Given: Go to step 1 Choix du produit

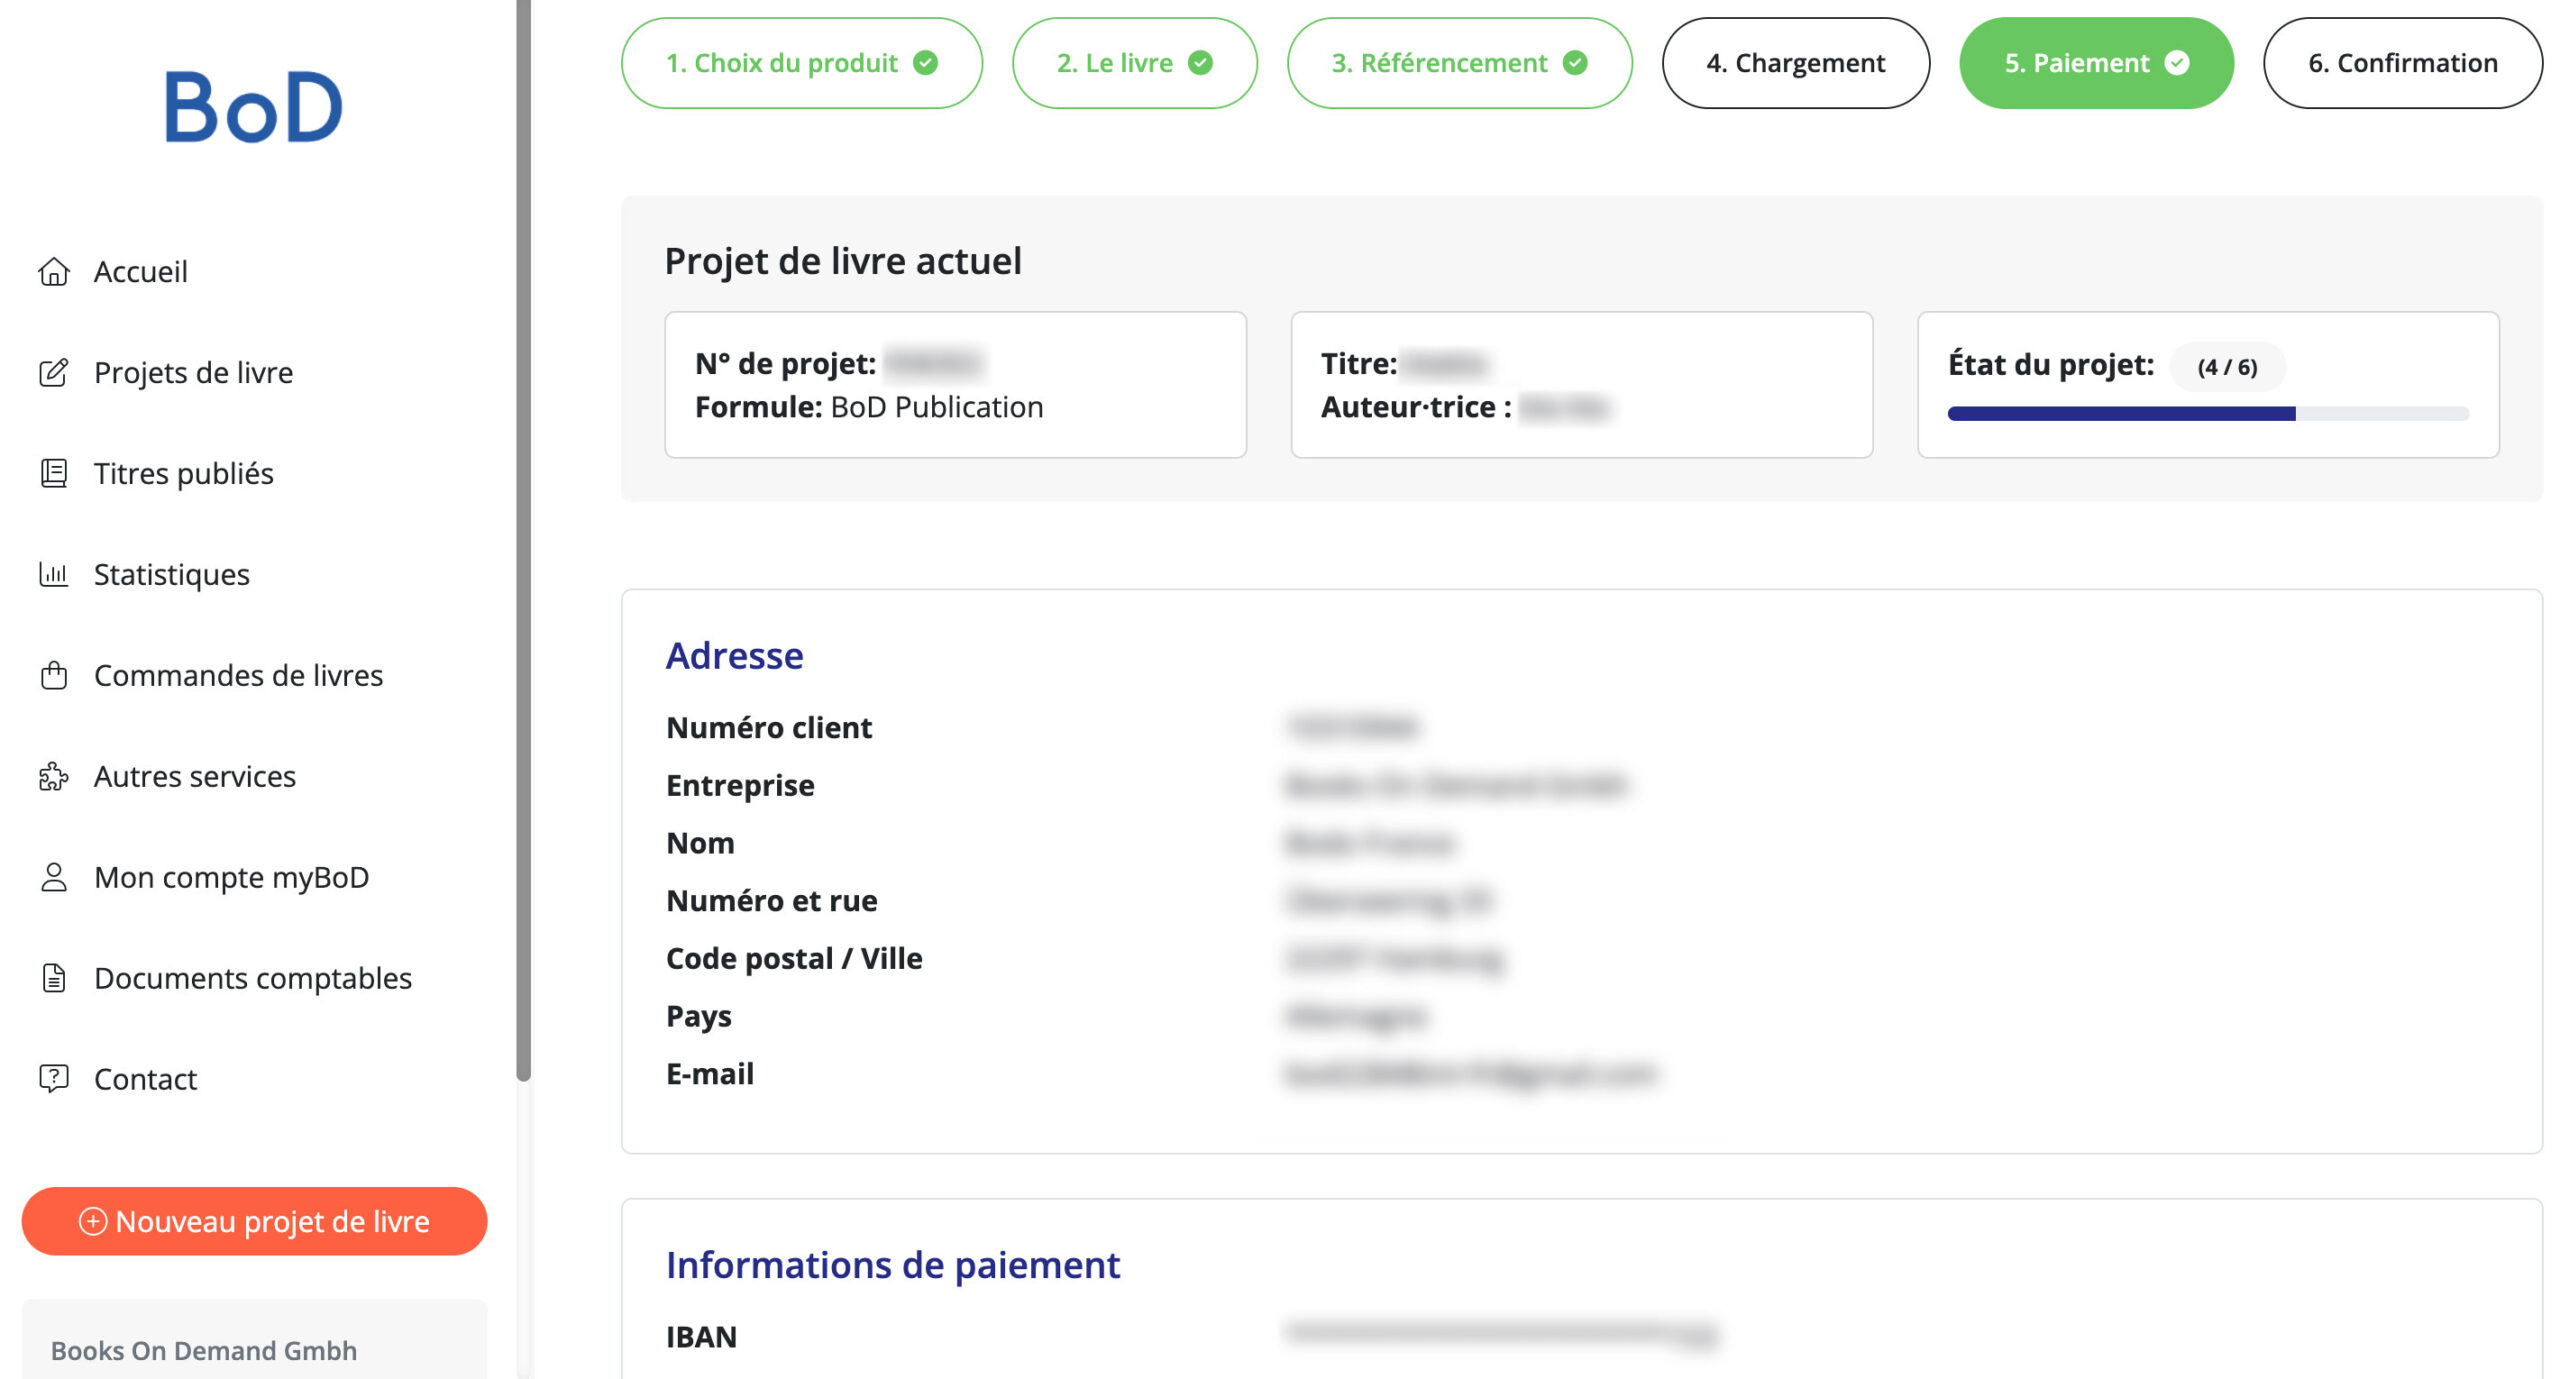Looking at the screenshot, I should tap(802, 63).
